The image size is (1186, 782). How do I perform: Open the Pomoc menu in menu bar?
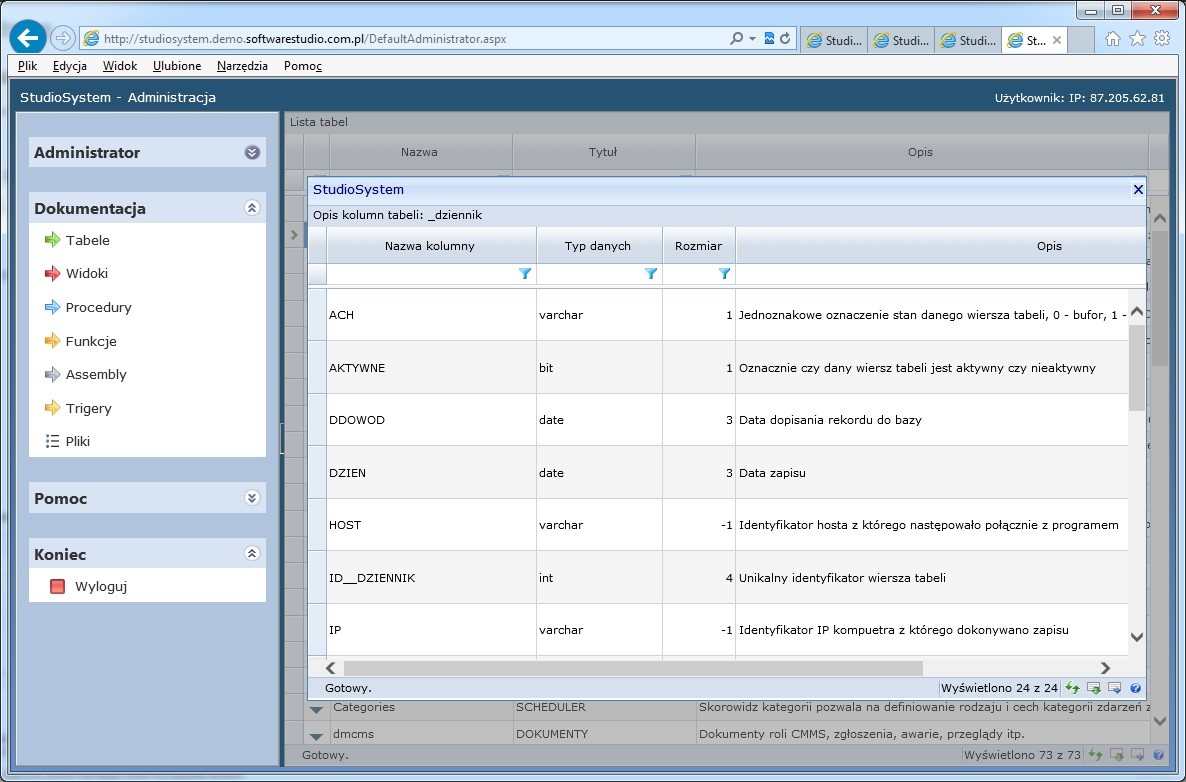click(303, 66)
